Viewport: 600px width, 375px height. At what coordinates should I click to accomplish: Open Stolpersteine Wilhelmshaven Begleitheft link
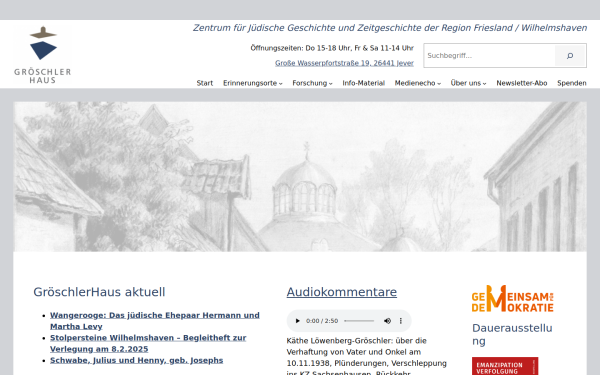tap(148, 343)
